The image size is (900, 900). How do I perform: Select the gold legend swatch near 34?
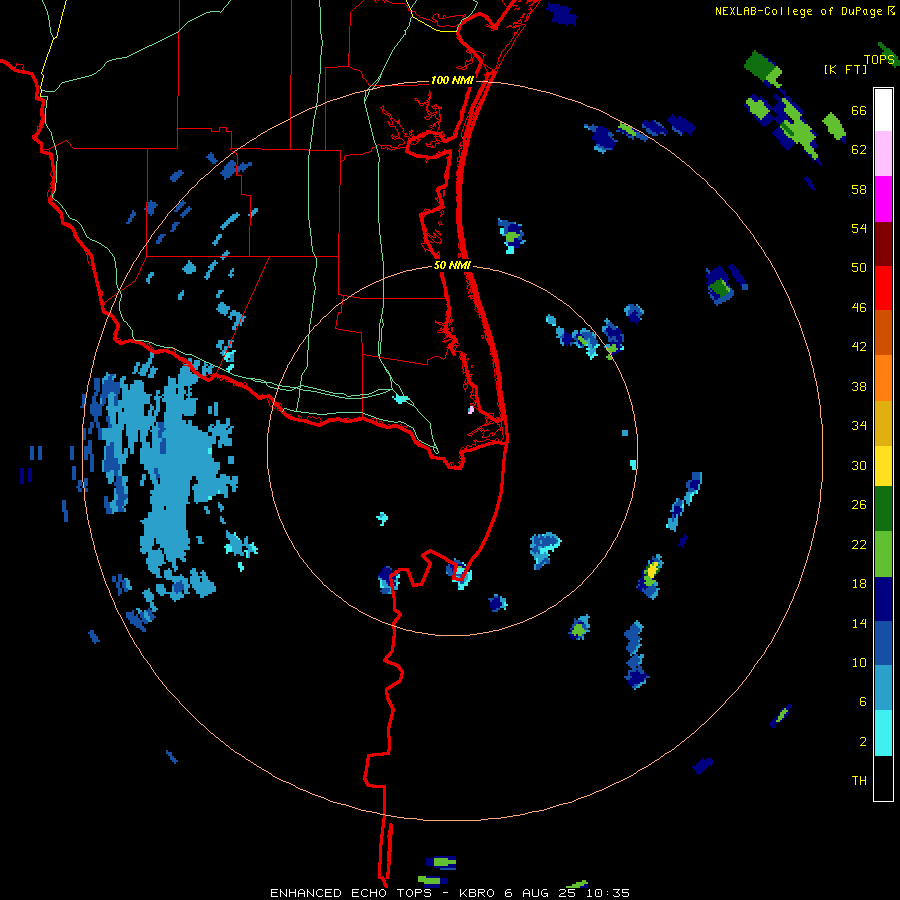(x=883, y=423)
